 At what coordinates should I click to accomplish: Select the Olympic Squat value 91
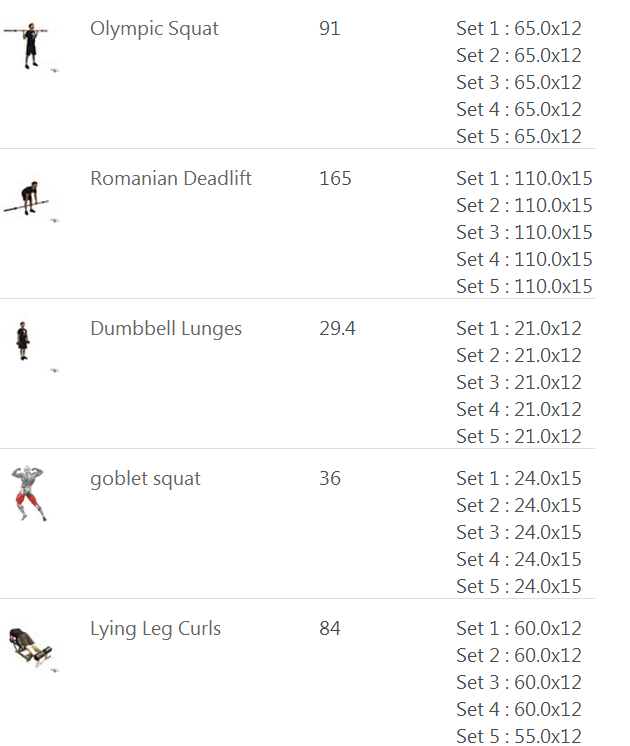tap(330, 29)
